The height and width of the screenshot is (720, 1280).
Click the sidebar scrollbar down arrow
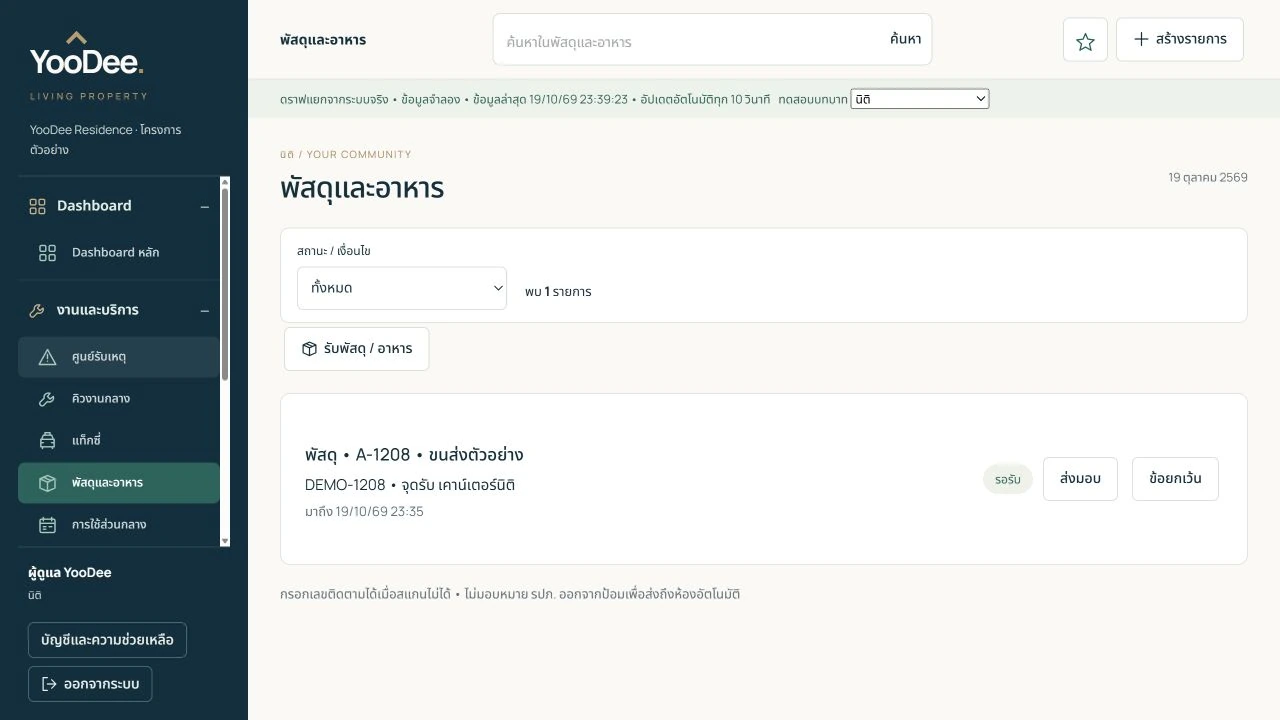click(224, 541)
